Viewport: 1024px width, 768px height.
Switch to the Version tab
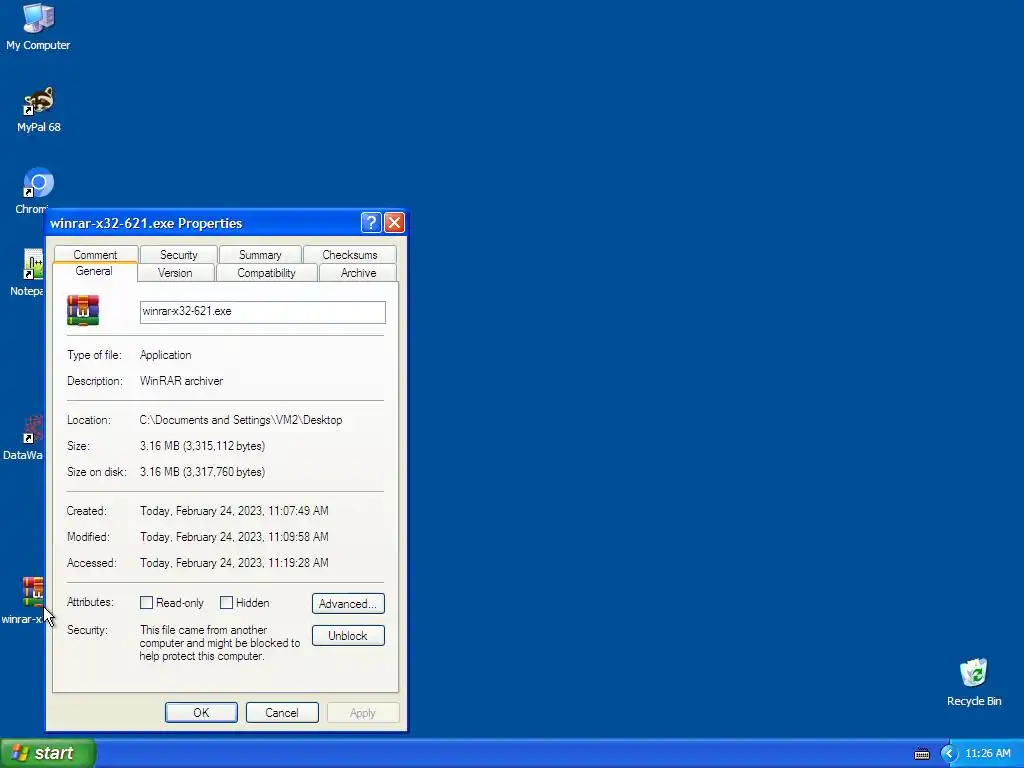(175, 273)
